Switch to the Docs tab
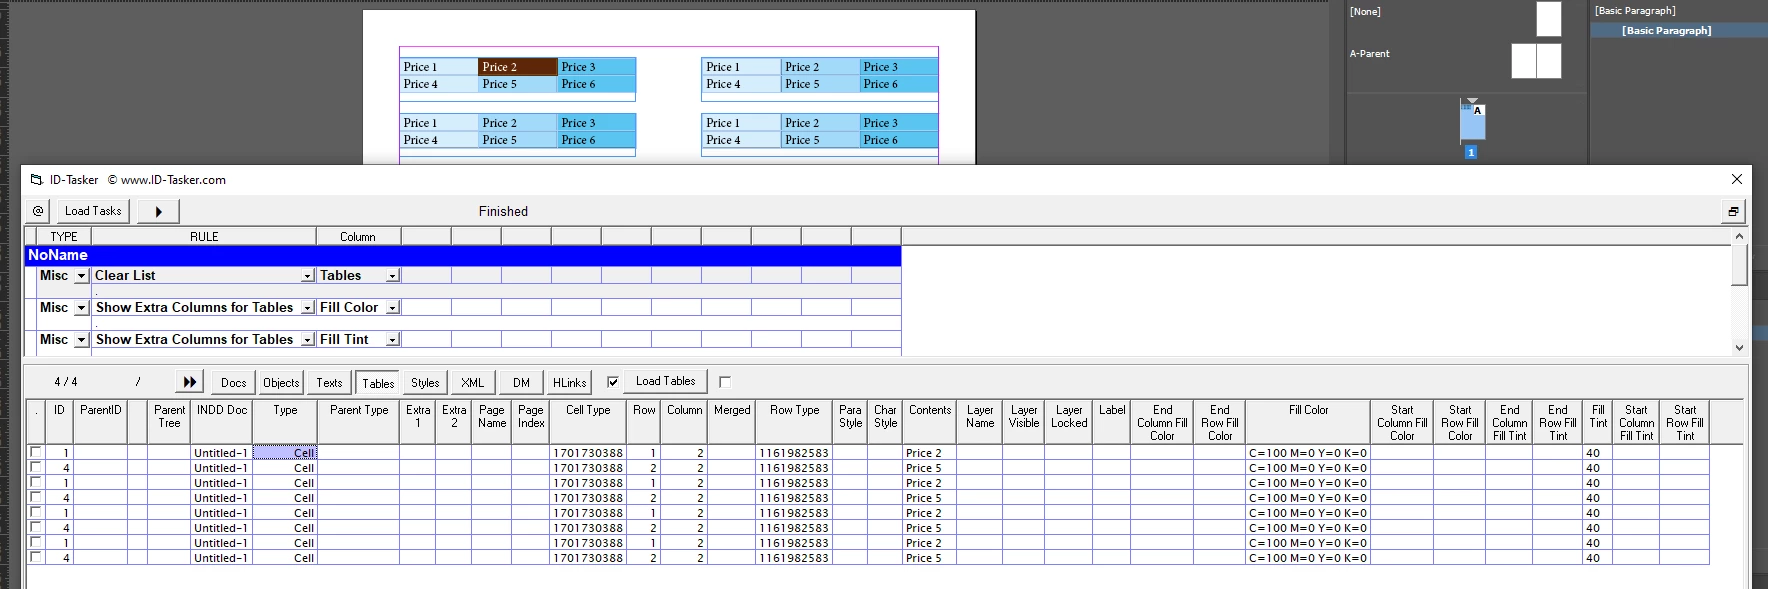The height and width of the screenshot is (589, 1768). coord(233,382)
